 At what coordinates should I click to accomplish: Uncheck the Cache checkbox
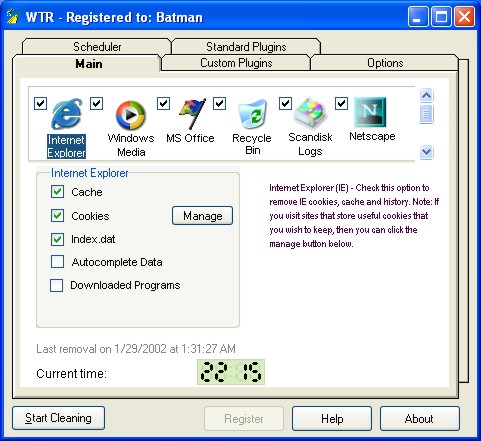[57, 192]
